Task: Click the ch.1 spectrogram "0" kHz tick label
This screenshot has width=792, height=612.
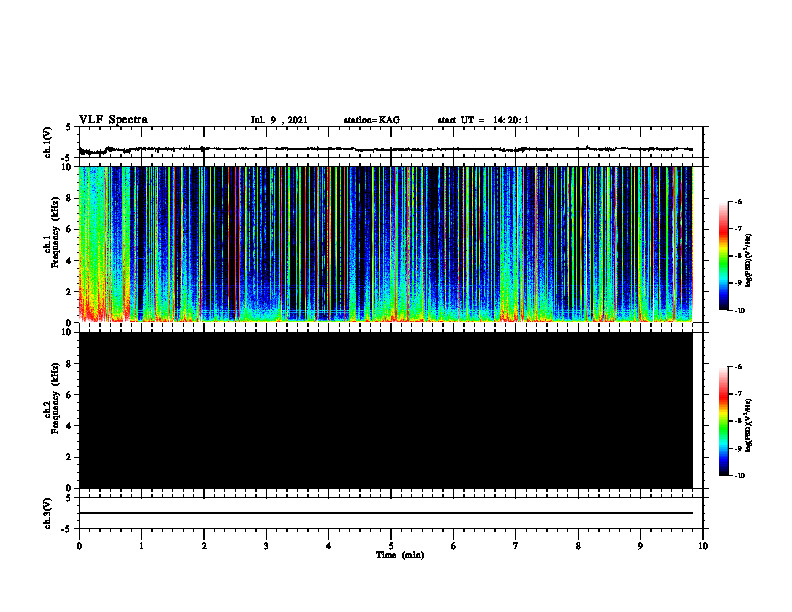Action: pyautogui.click(x=71, y=323)
